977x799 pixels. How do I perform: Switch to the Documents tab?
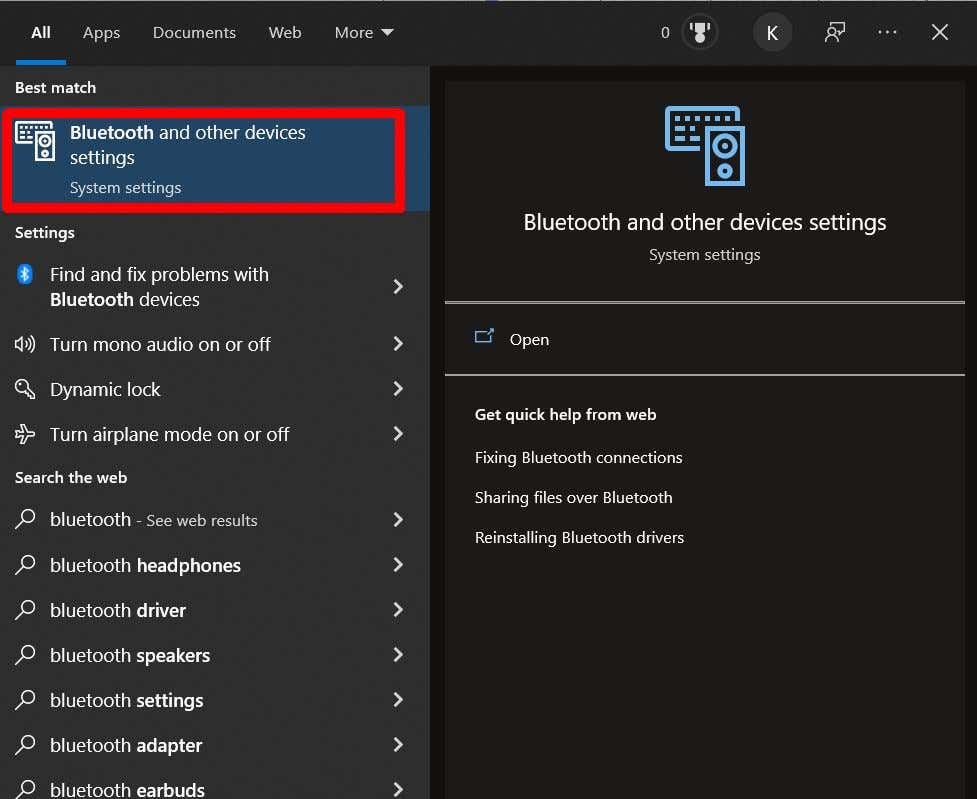194,33
